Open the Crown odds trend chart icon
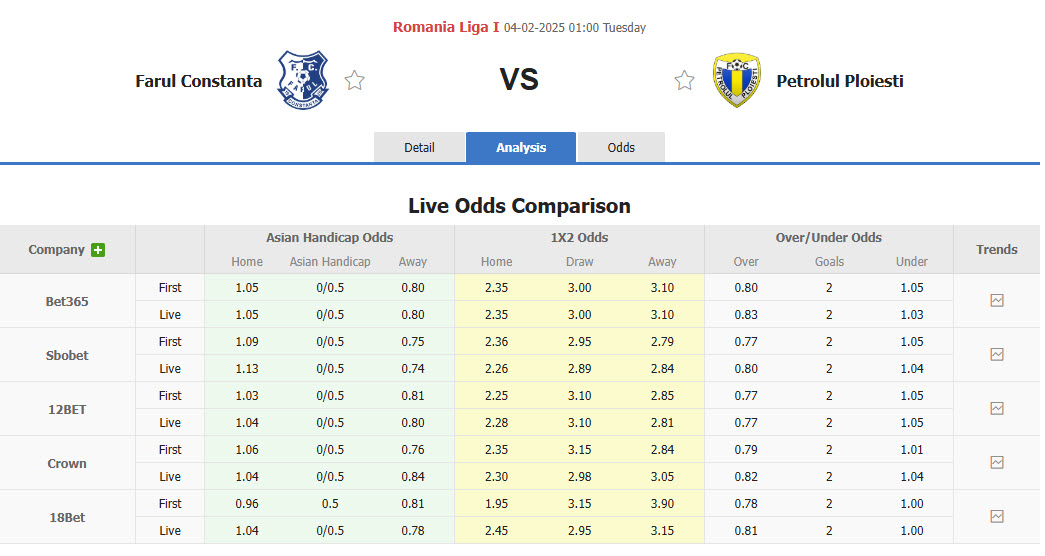The image size is (1045, 556). click(x=996, y=462)
